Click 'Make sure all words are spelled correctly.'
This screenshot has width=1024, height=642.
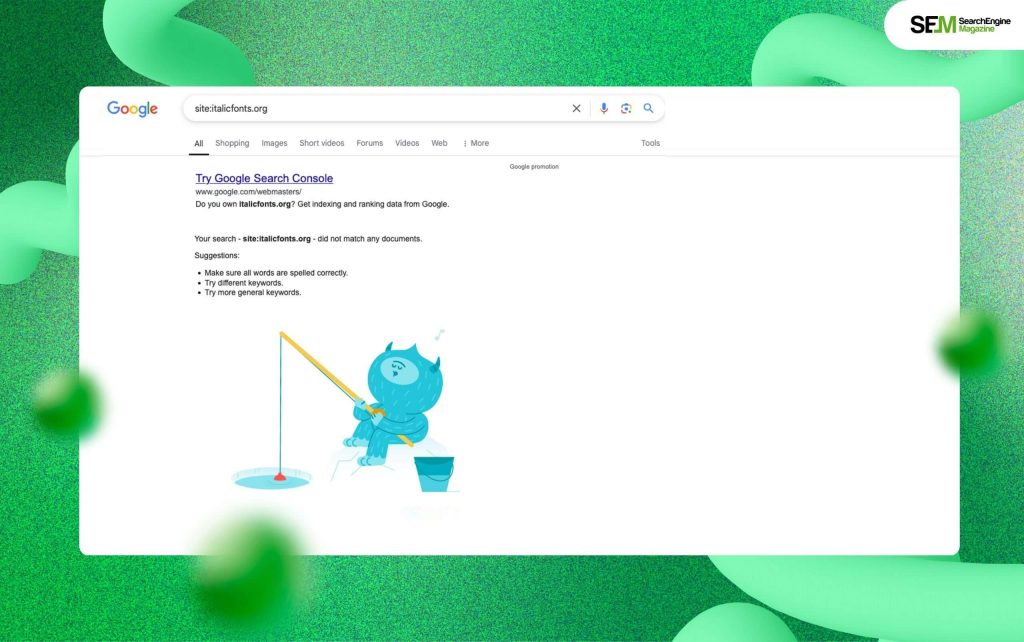click(x=276, y=273)
